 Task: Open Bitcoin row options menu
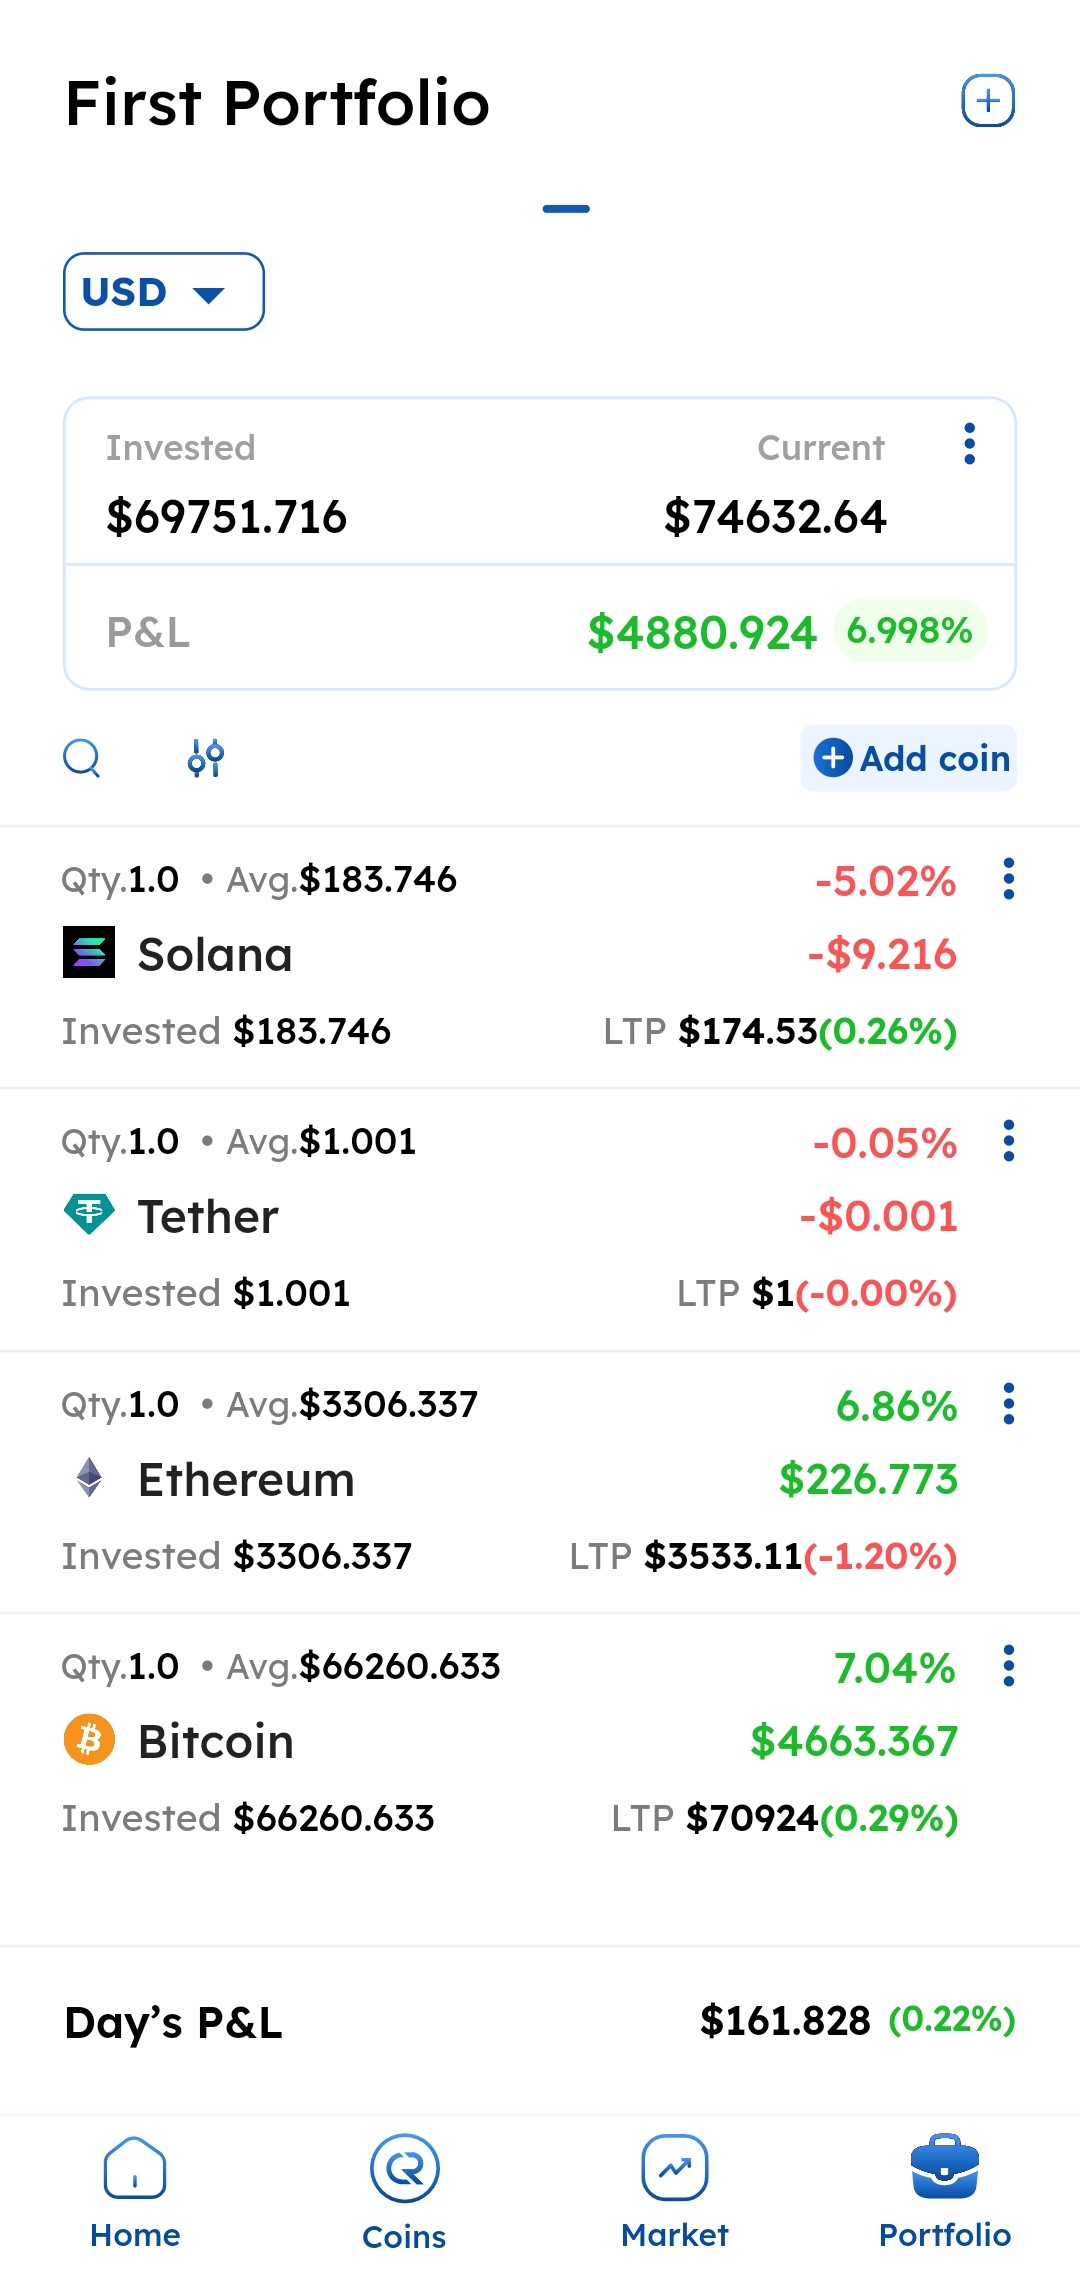coord(1008,1667)
